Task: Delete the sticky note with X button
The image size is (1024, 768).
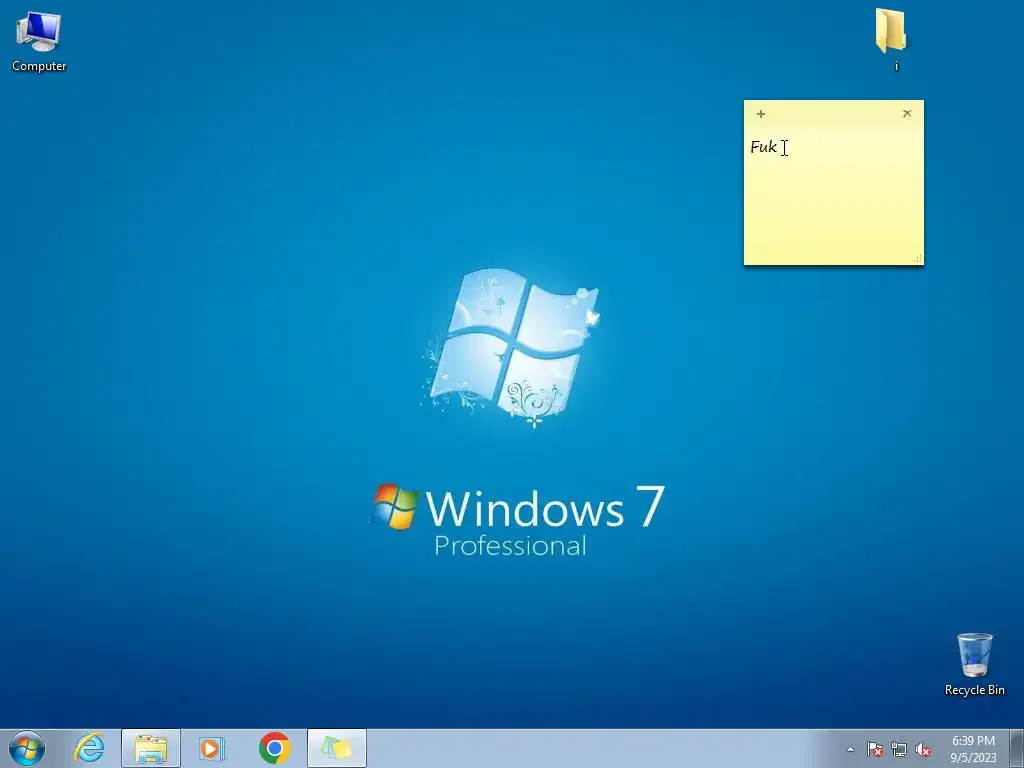Action: [907, 114]
